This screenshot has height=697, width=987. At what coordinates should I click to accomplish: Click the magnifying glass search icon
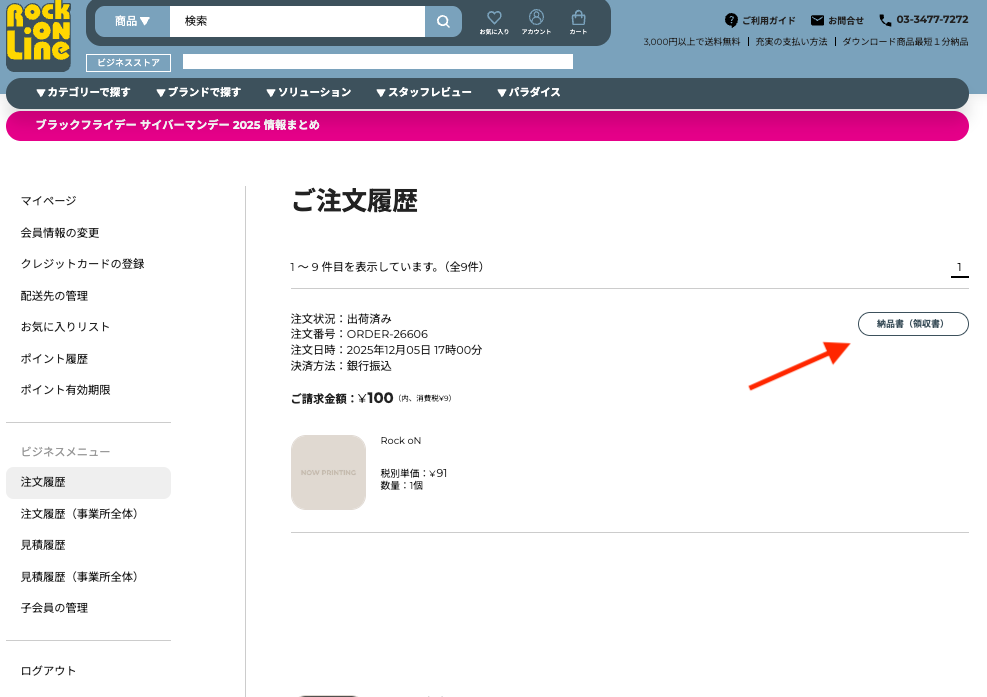pos(443,21)
